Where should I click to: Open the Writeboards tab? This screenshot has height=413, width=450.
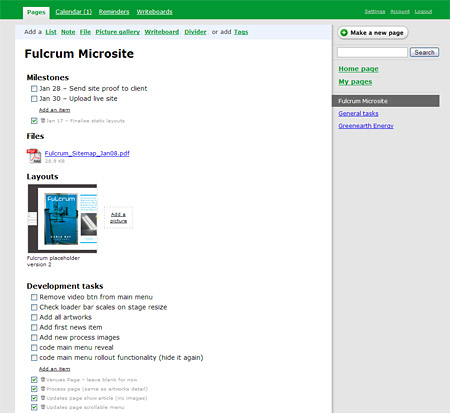154,12
